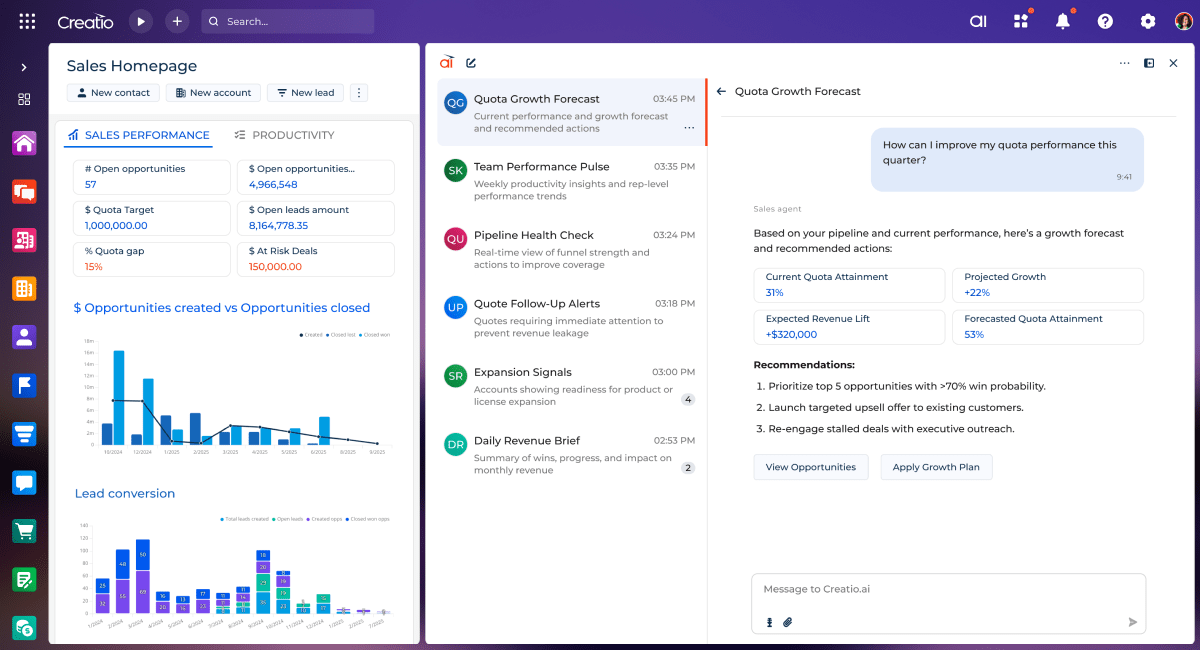The image size is (1200, 650).
Task: Toggle the chat panel docking mode
Action: pos(1149,63)
